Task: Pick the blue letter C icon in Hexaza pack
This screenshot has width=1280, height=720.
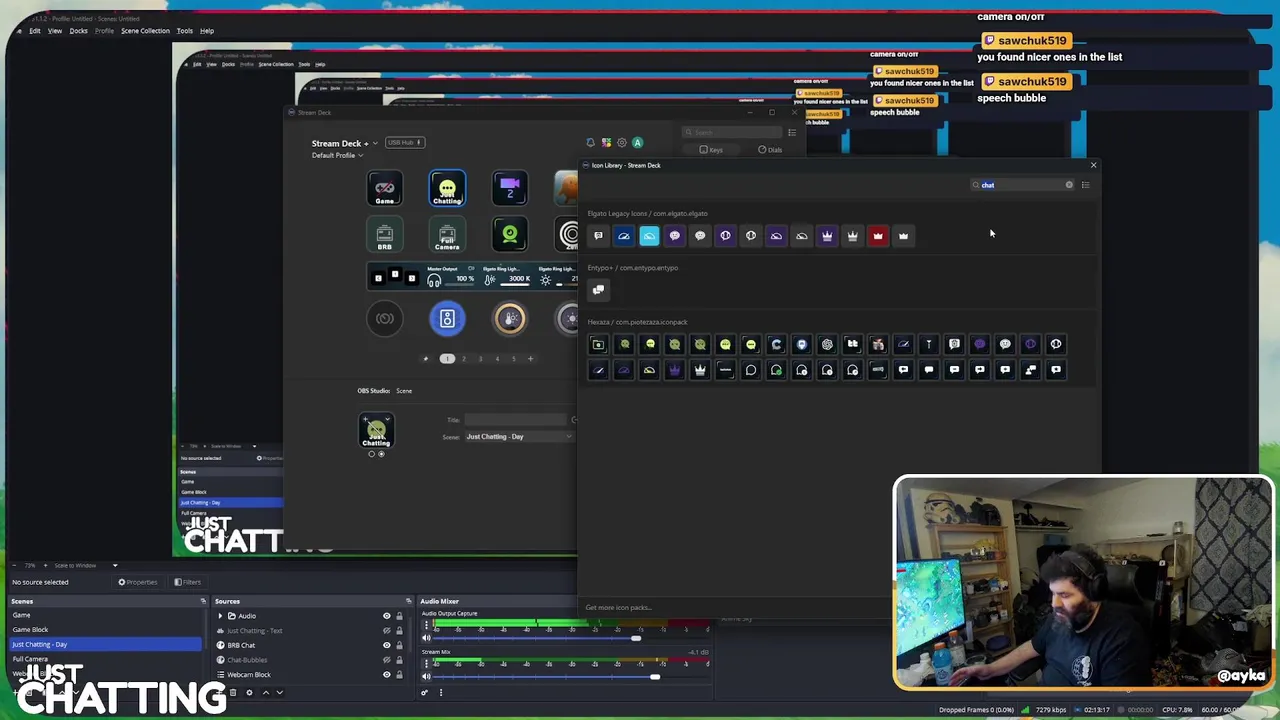Action: 776,344
